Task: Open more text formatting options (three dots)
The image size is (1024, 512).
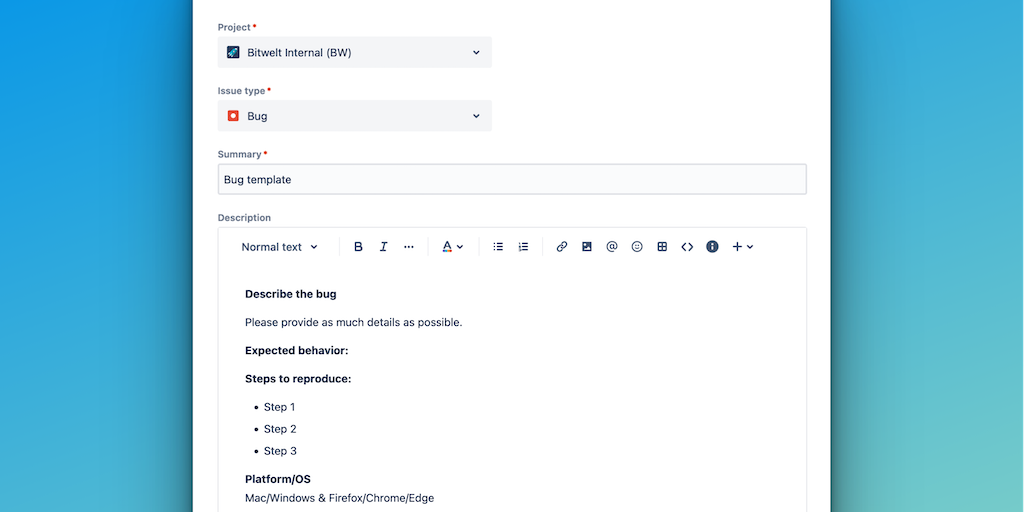Action: (409, 247)
